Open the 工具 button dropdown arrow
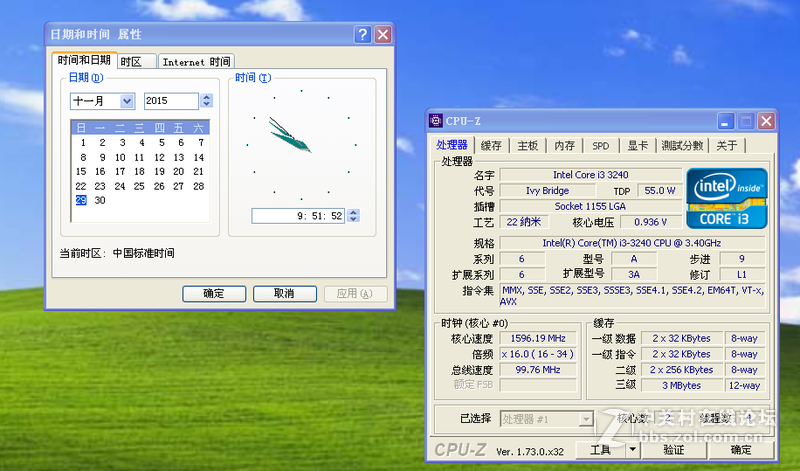800x471 pixels. pos(633,450)
